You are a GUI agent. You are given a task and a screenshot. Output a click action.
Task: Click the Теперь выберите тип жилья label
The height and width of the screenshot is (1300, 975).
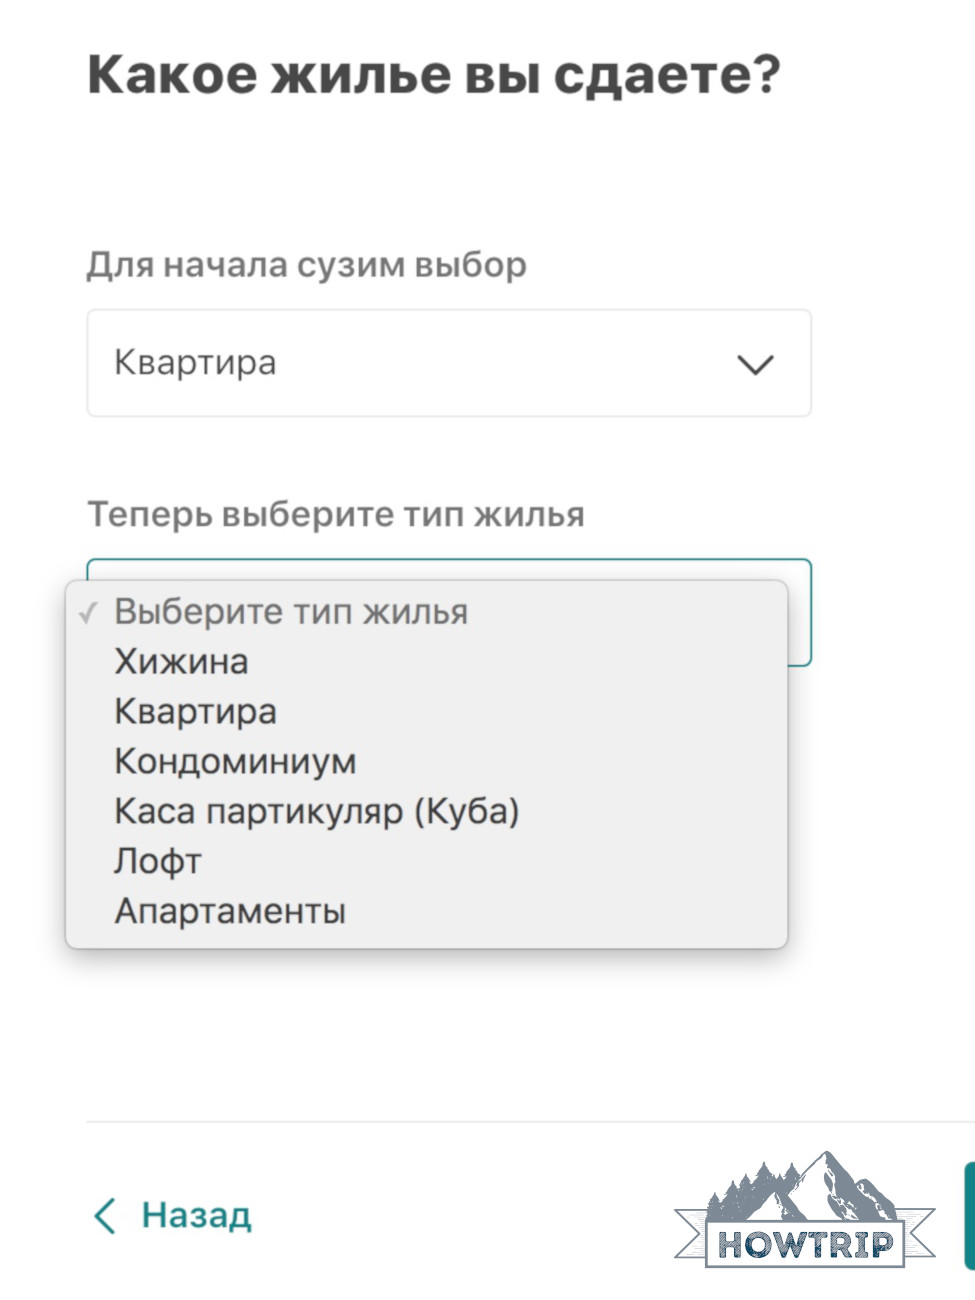pos(336,515)
